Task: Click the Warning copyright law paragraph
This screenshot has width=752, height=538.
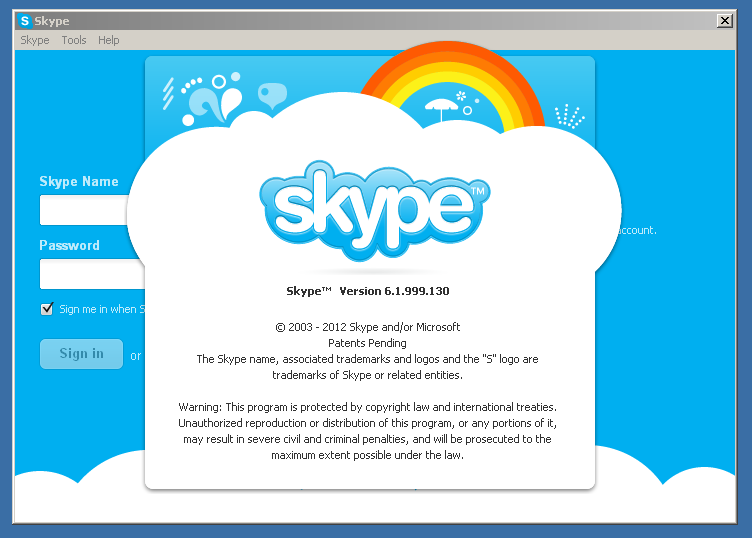Action: [x=368, y=431]
